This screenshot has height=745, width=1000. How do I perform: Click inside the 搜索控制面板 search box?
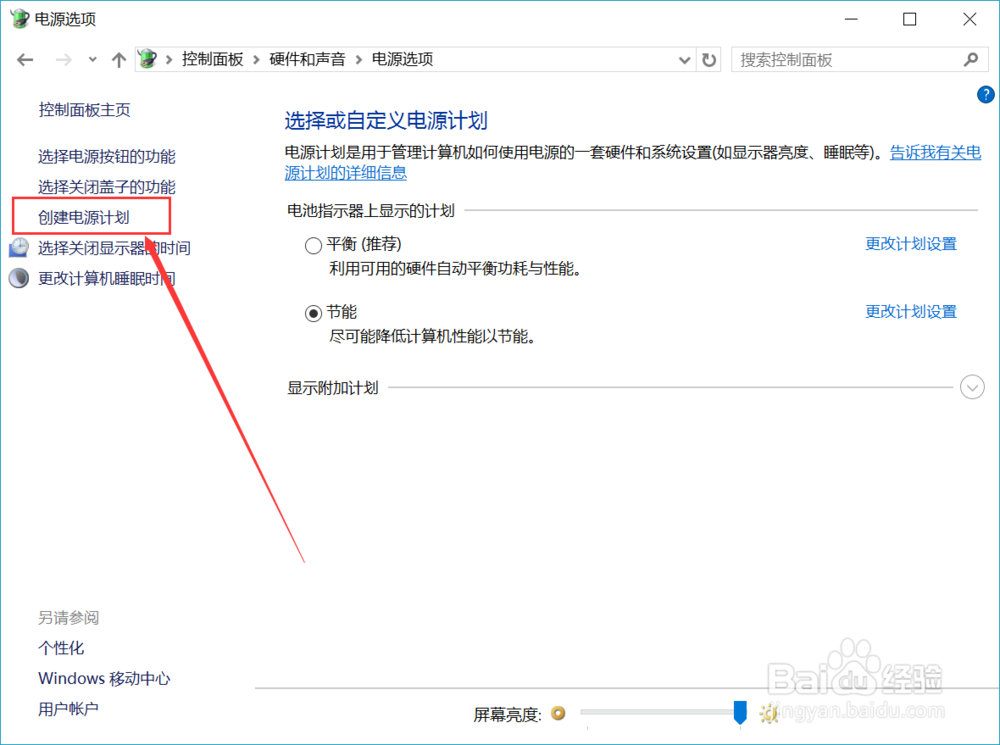click(850, 60)
